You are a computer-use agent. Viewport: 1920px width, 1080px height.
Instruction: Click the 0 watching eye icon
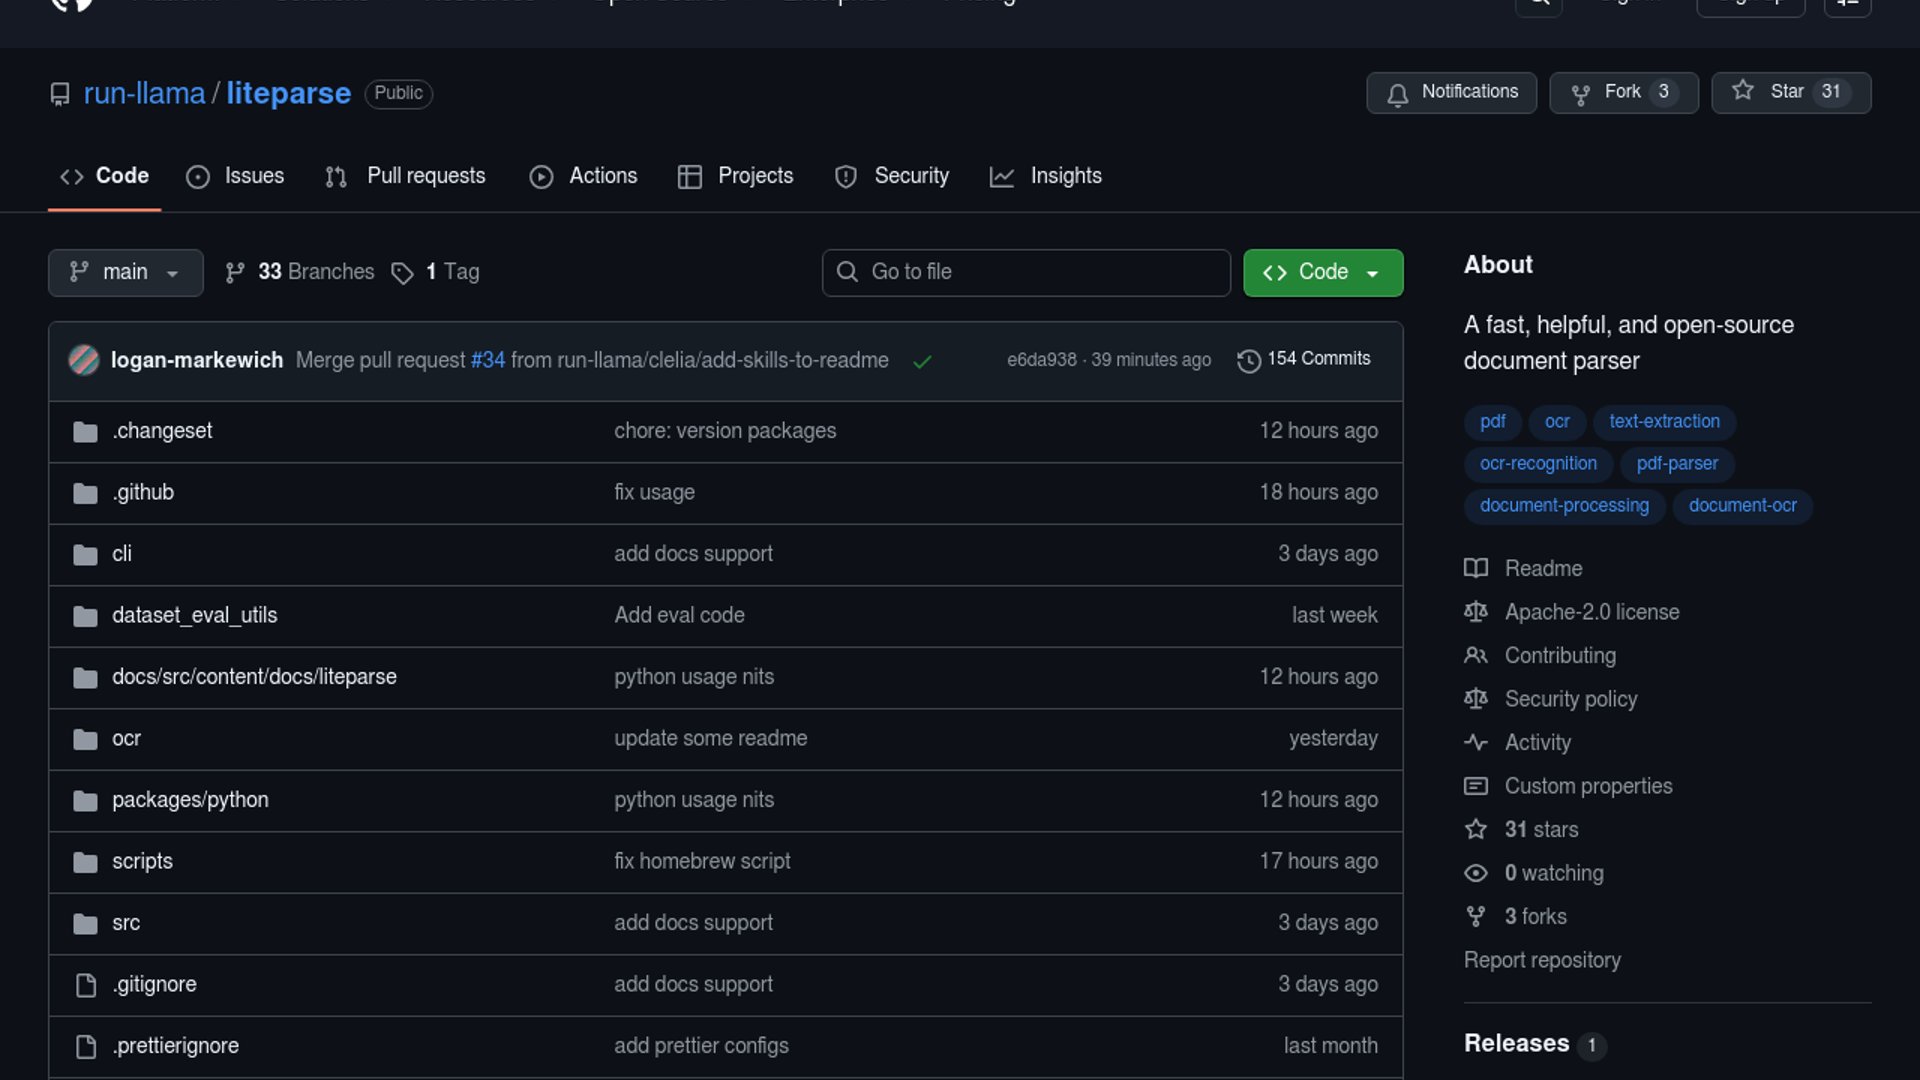(x=1476, y=873)
